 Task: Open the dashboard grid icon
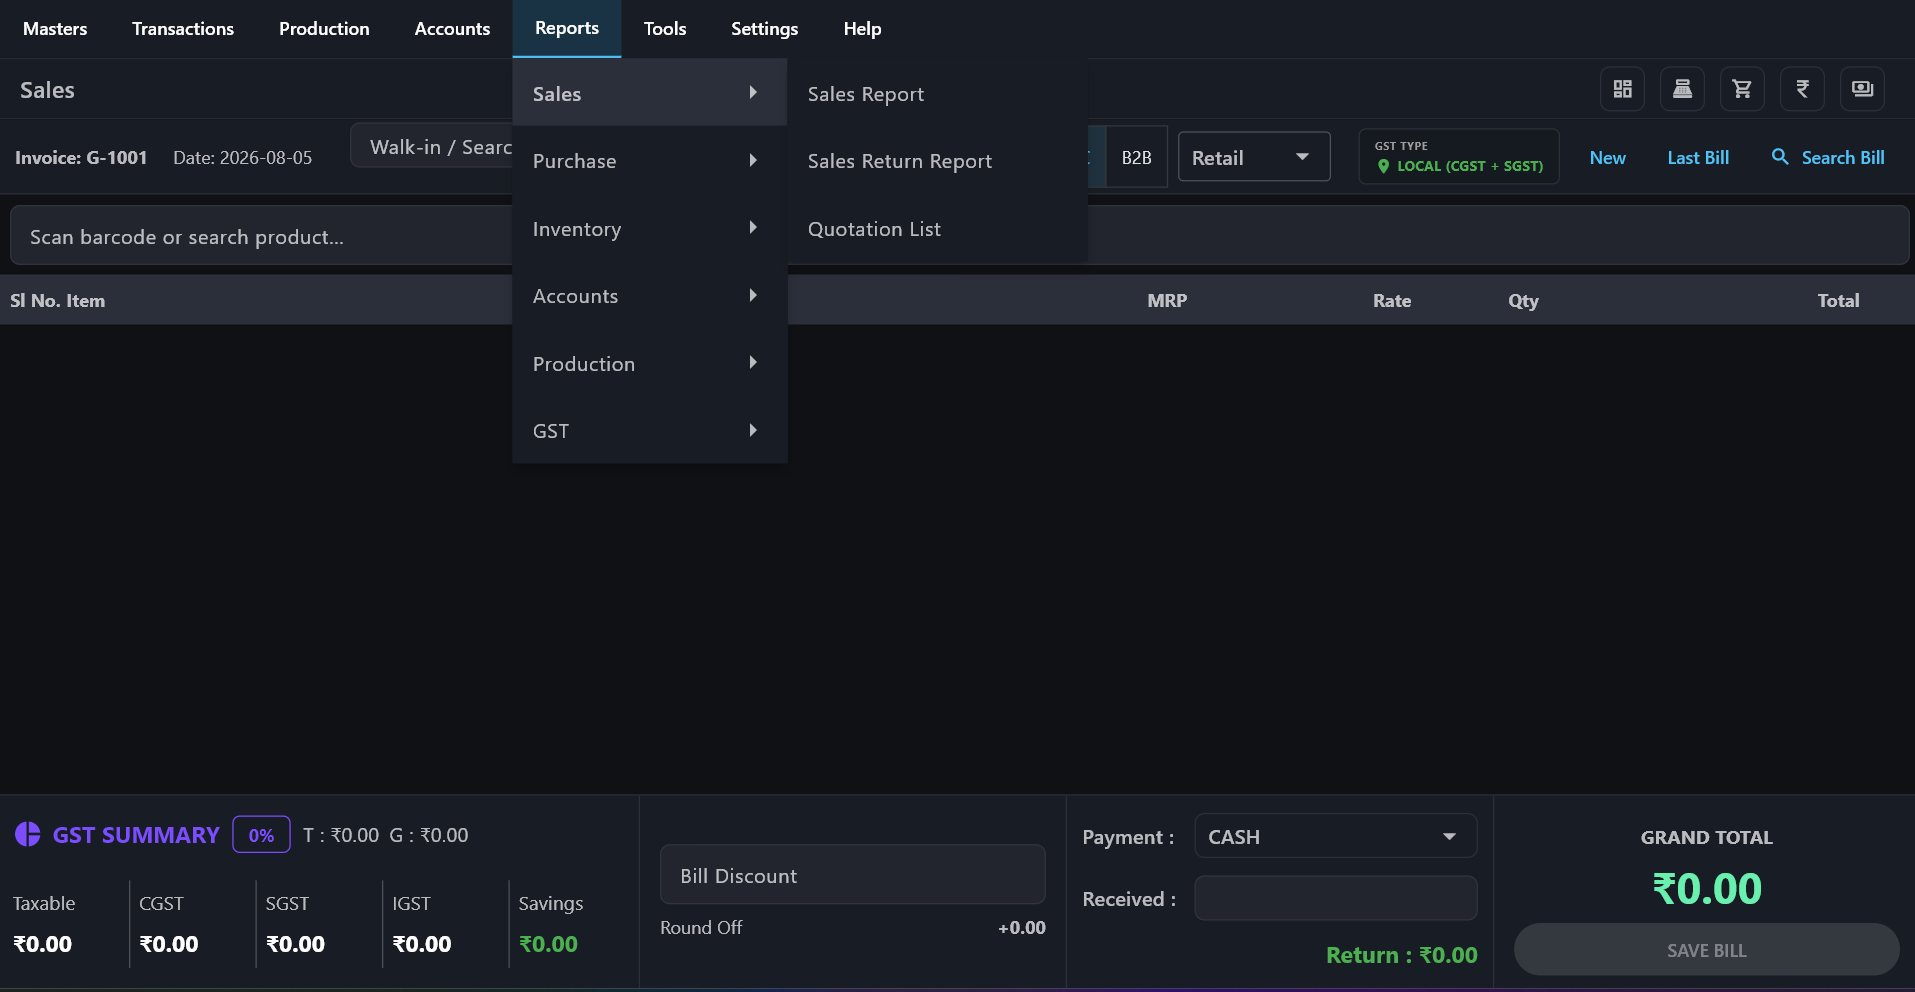[x=1622, y=89]
